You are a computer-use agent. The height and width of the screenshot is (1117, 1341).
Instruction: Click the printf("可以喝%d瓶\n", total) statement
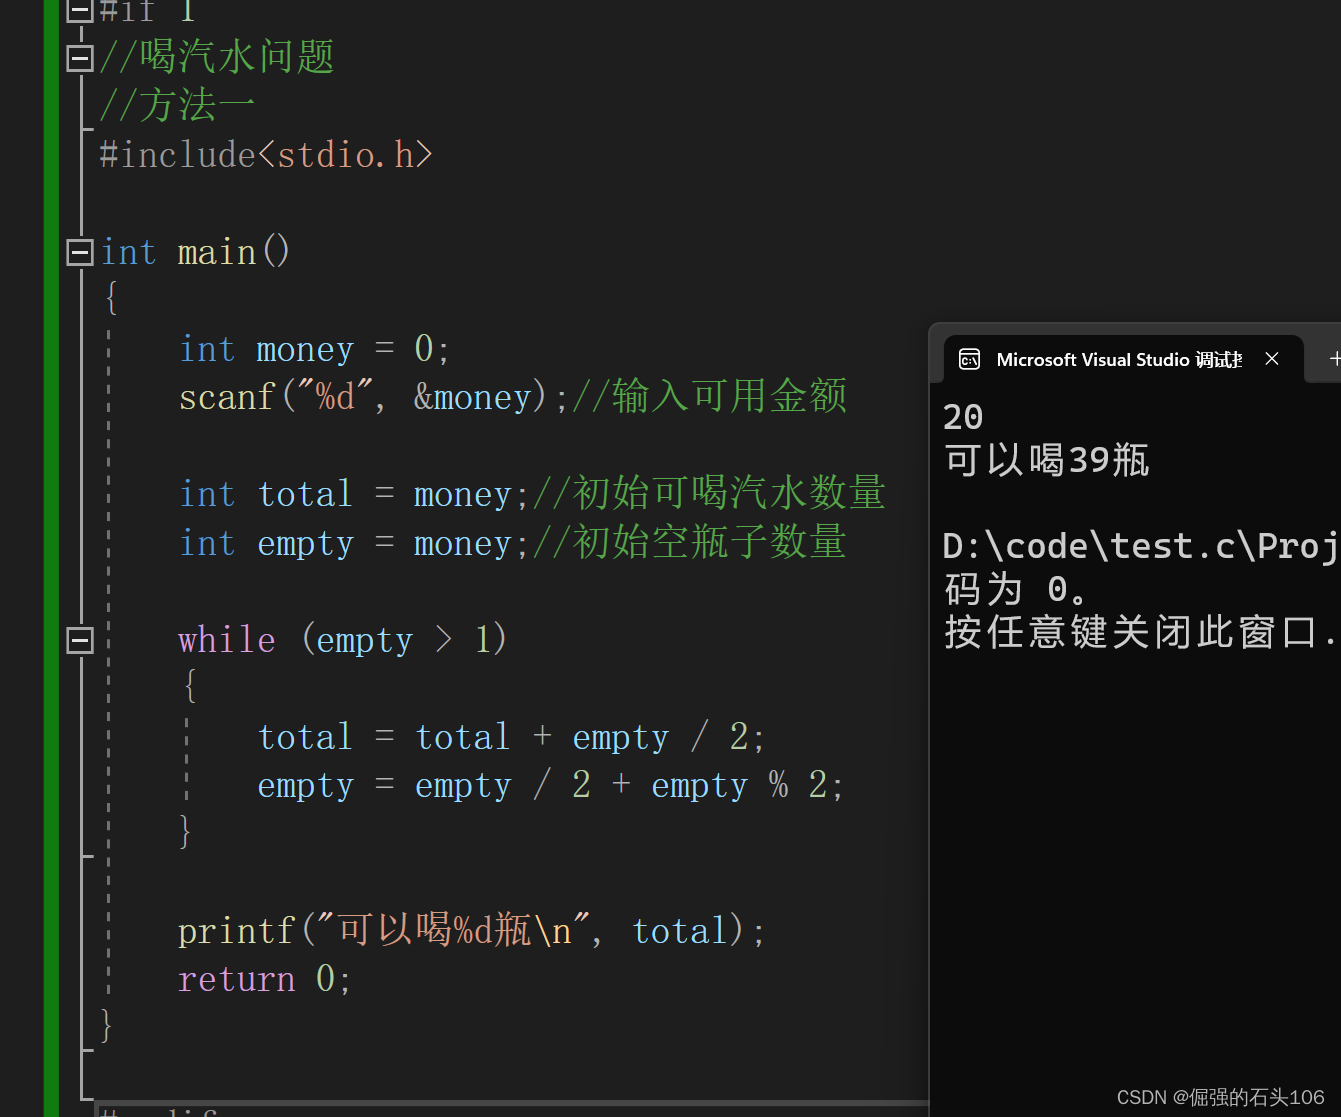click(472, 930)
